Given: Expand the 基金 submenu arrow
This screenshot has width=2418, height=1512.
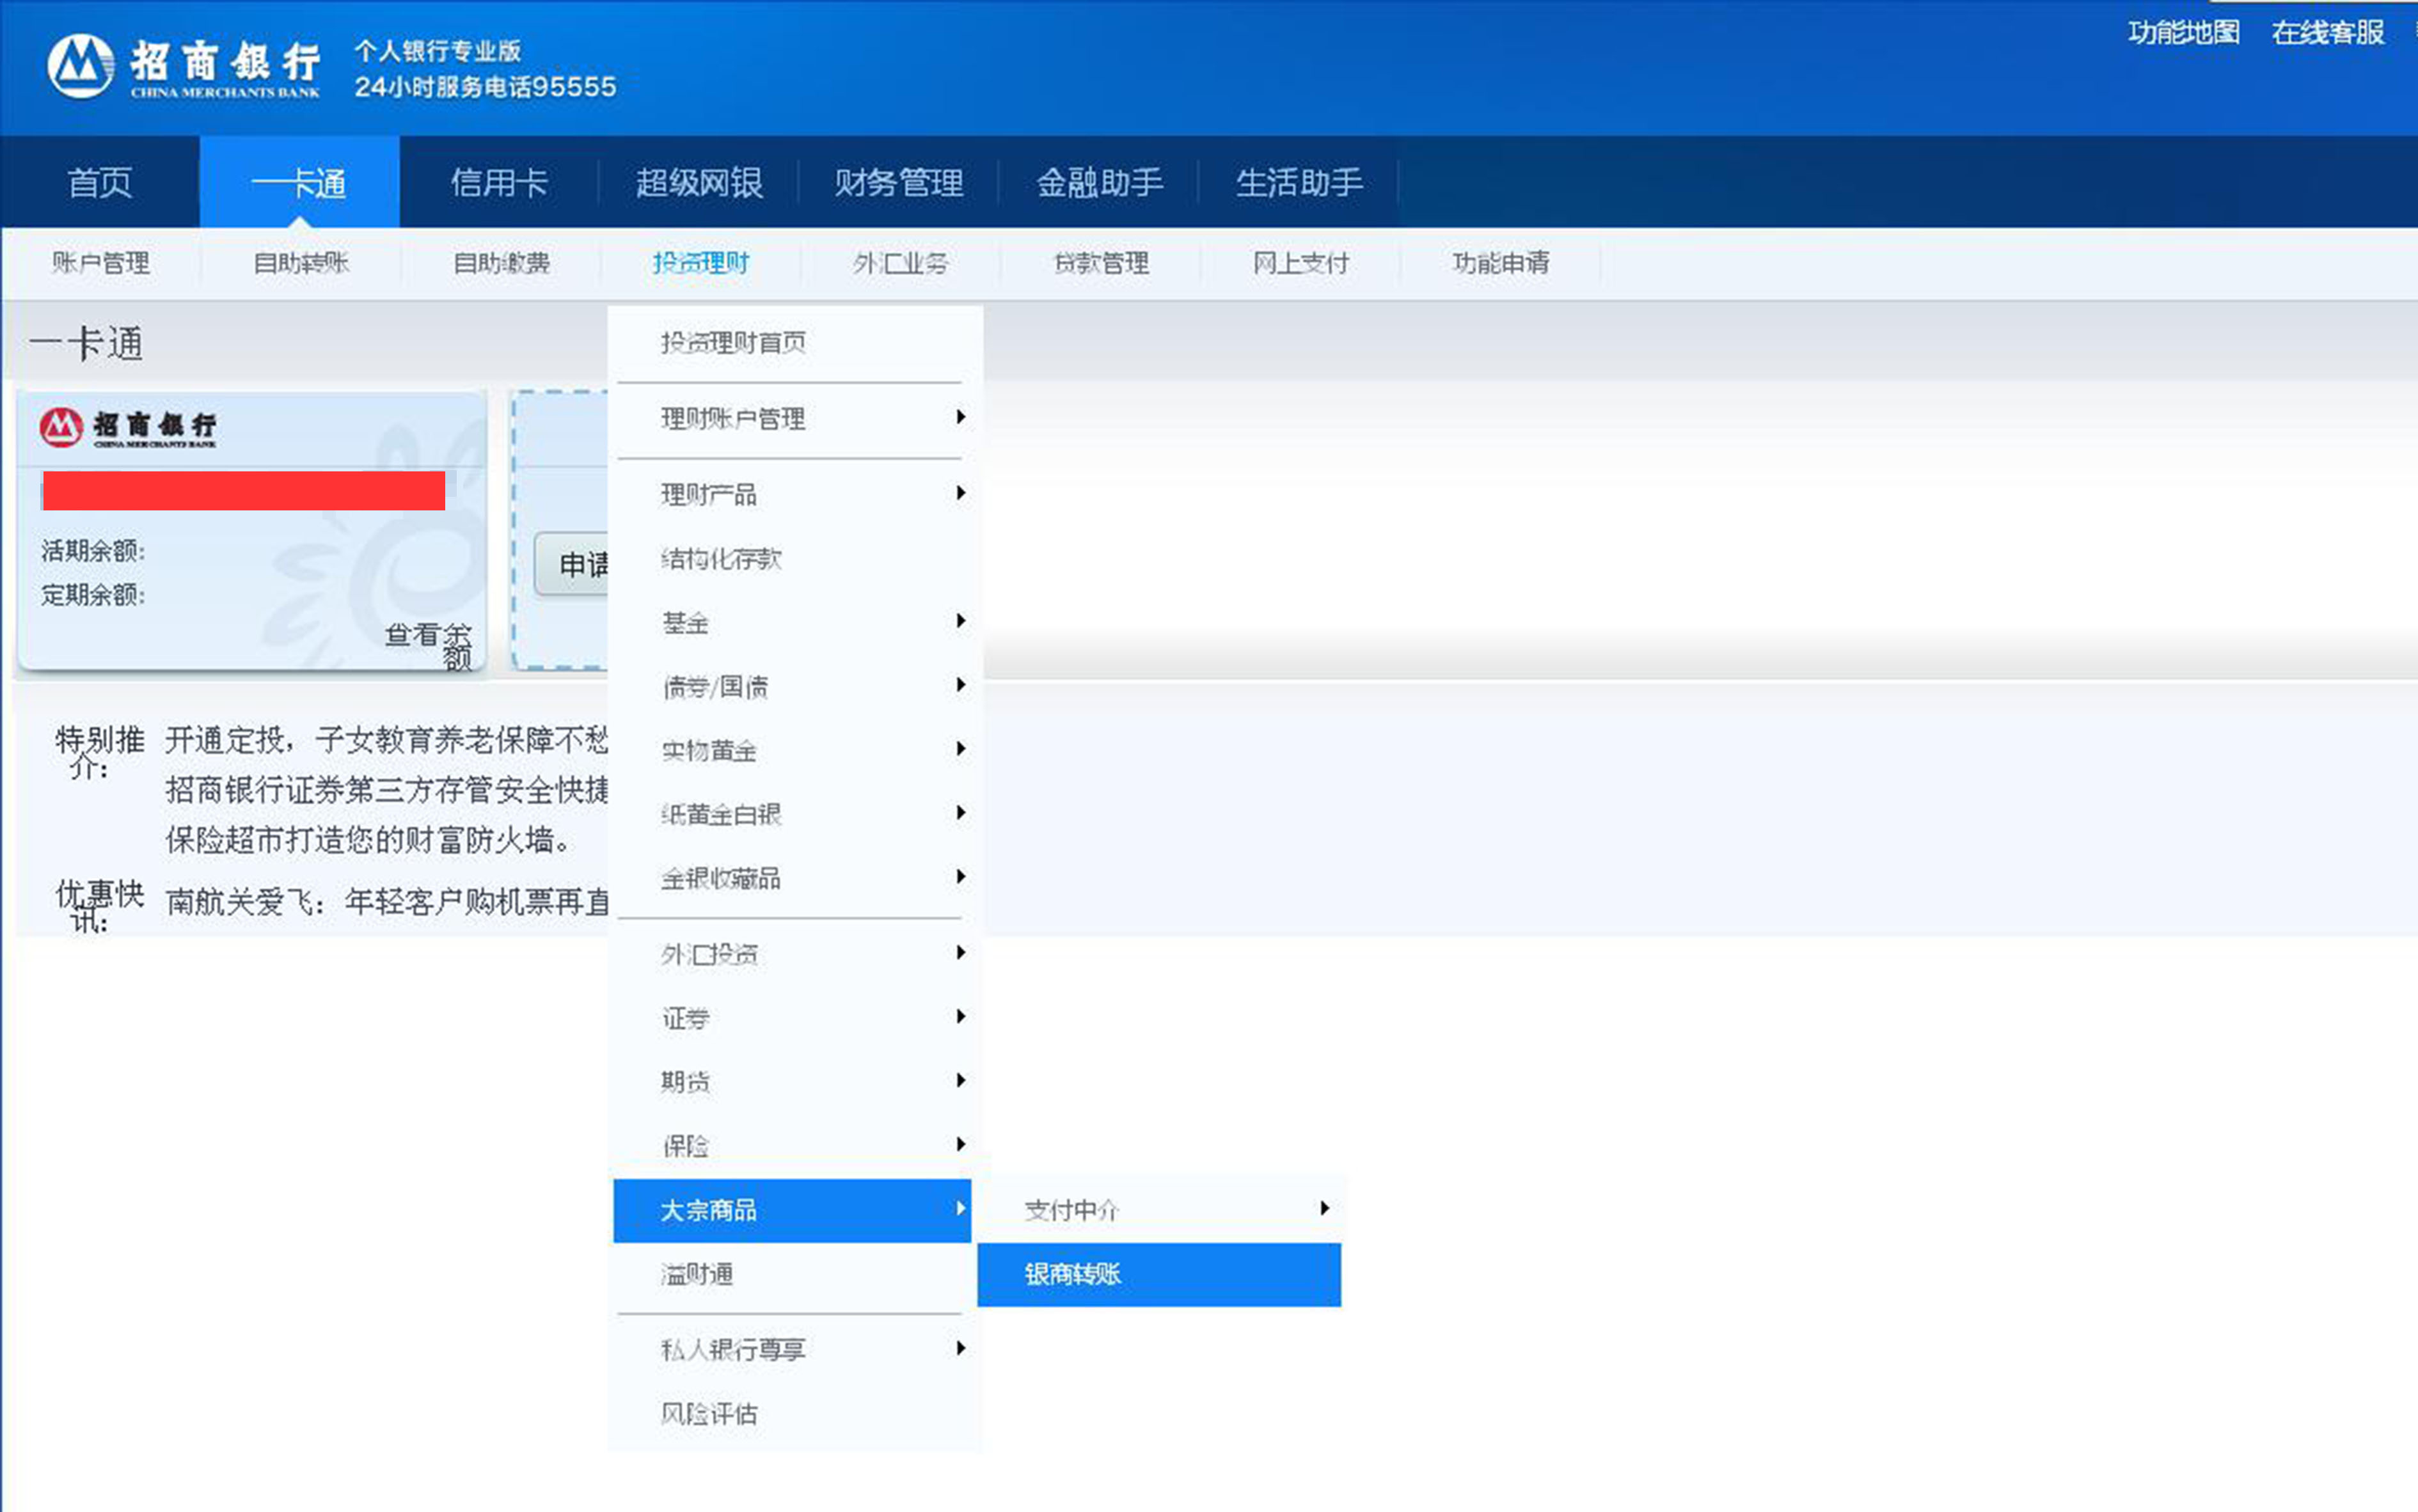Looking at the screenshot, I should click(960, 621).
